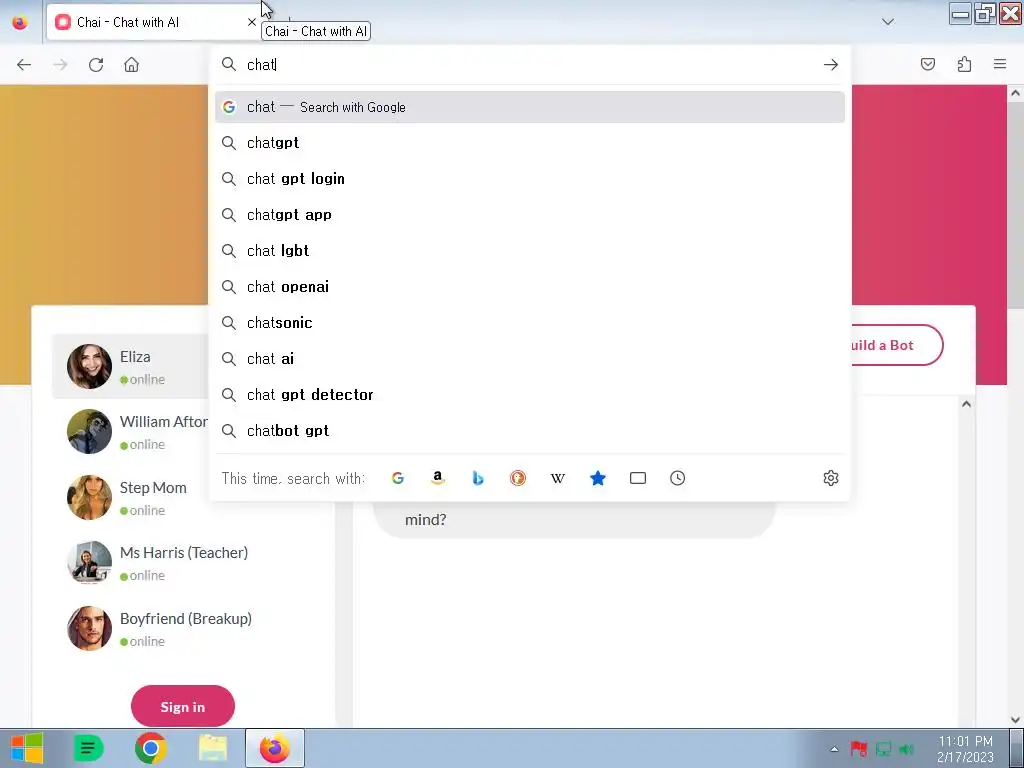
Task: Open the Windows Start menu
Action: coord(27,748)
